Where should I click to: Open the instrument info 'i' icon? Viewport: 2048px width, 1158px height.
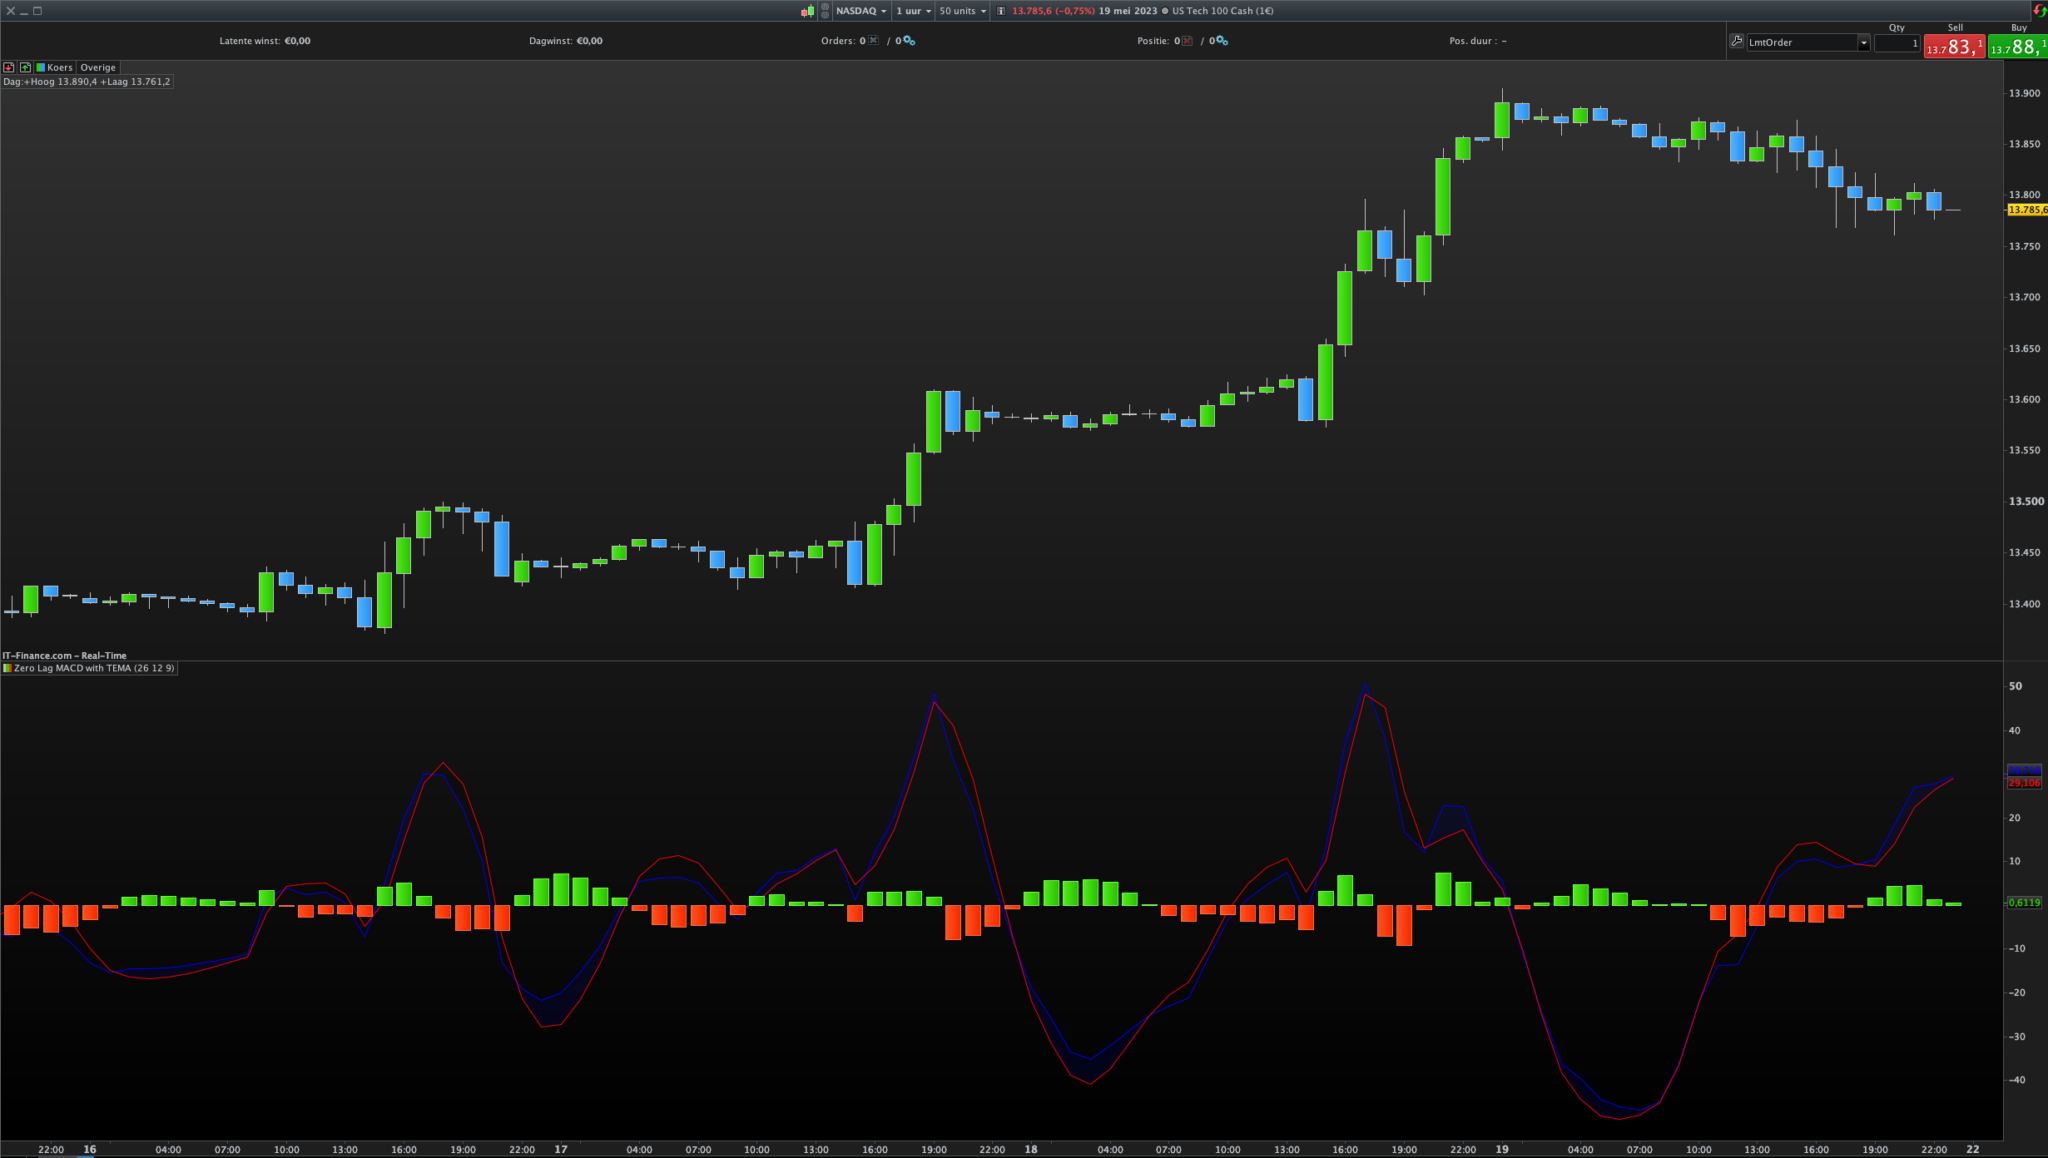(x=1001, y=11)
